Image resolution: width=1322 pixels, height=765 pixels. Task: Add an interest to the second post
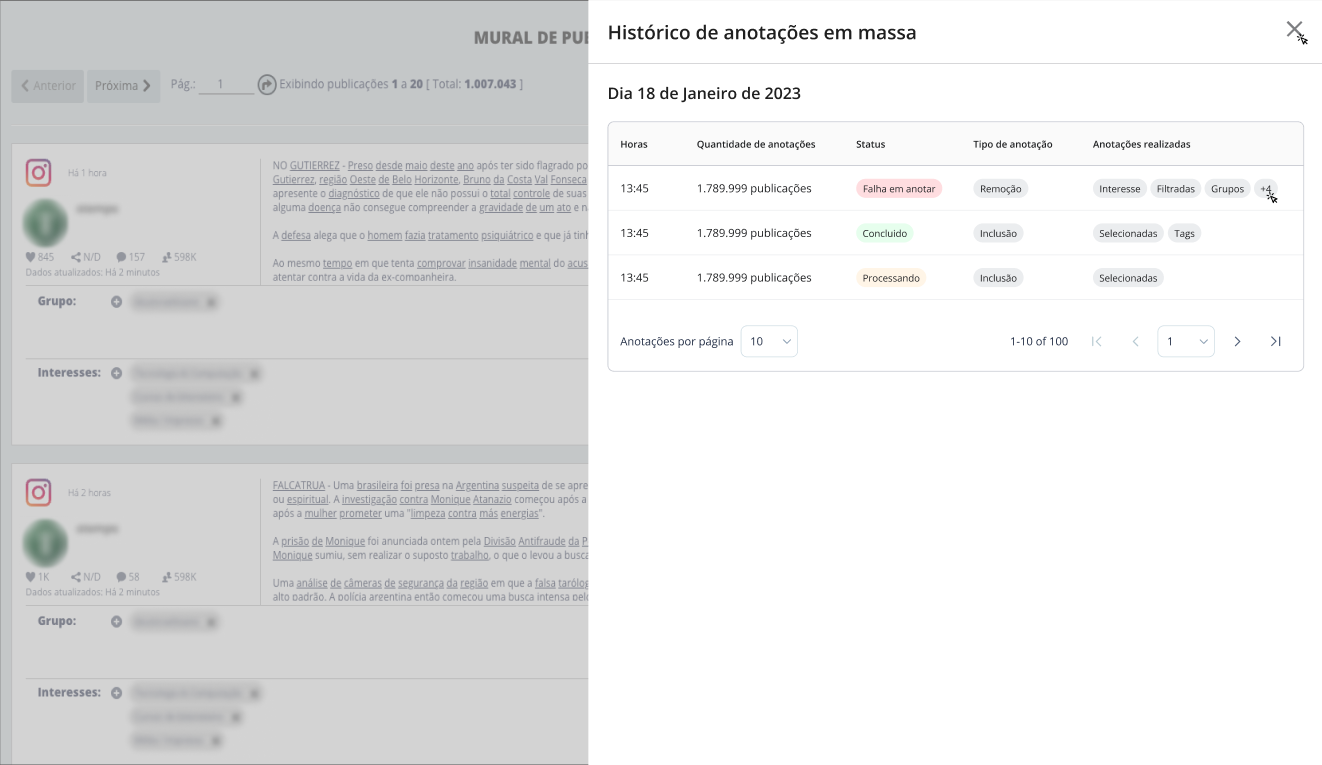[x=117, y=693]
